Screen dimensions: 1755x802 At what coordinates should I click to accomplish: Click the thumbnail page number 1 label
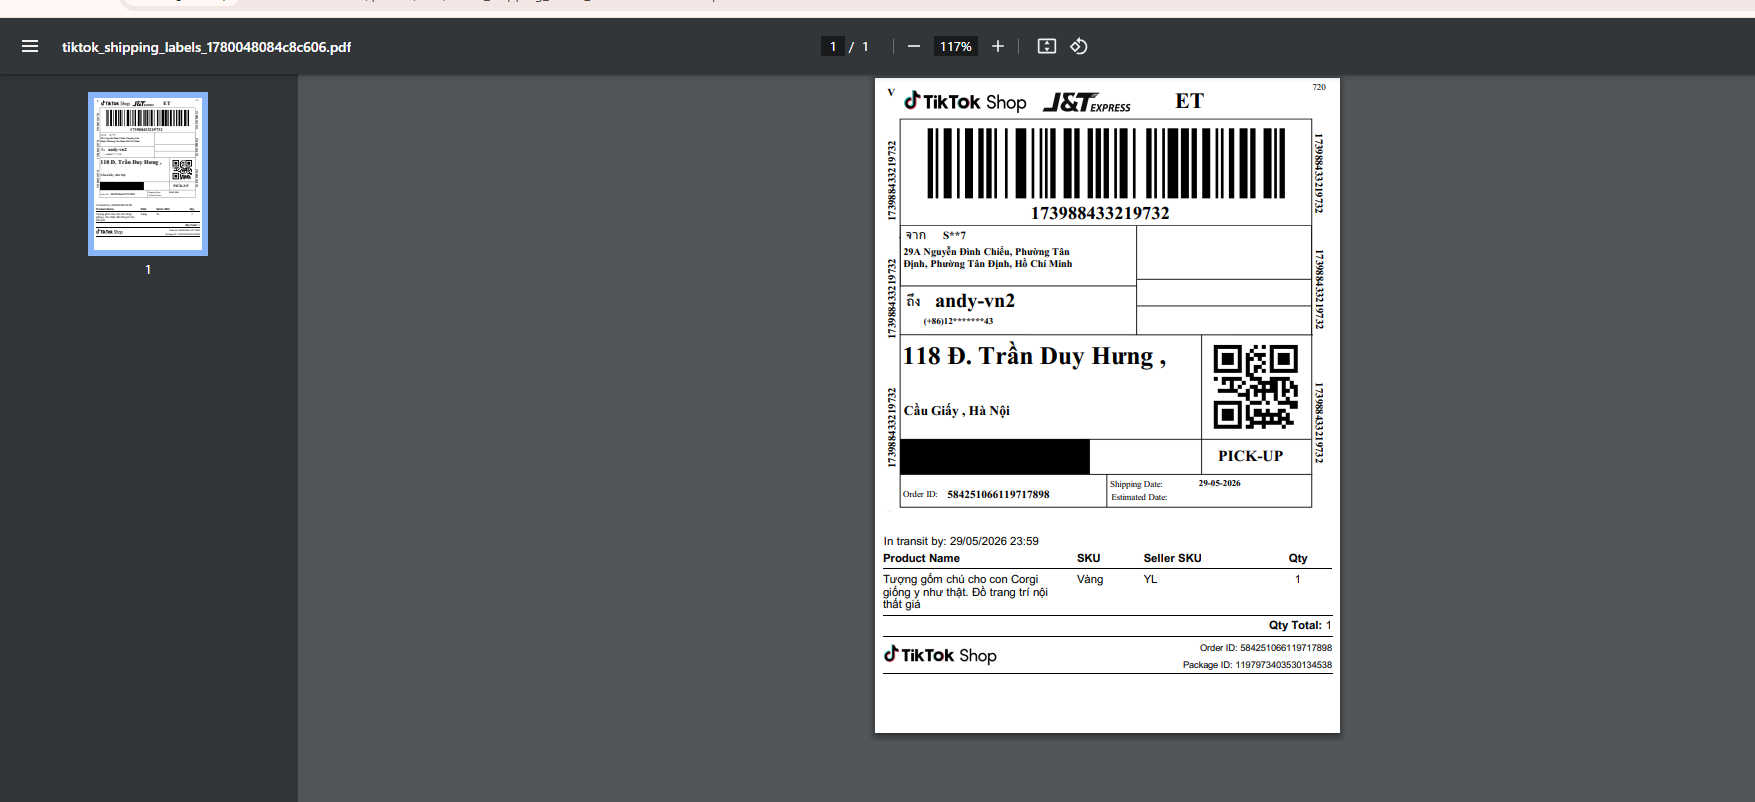tap(148, 270)
